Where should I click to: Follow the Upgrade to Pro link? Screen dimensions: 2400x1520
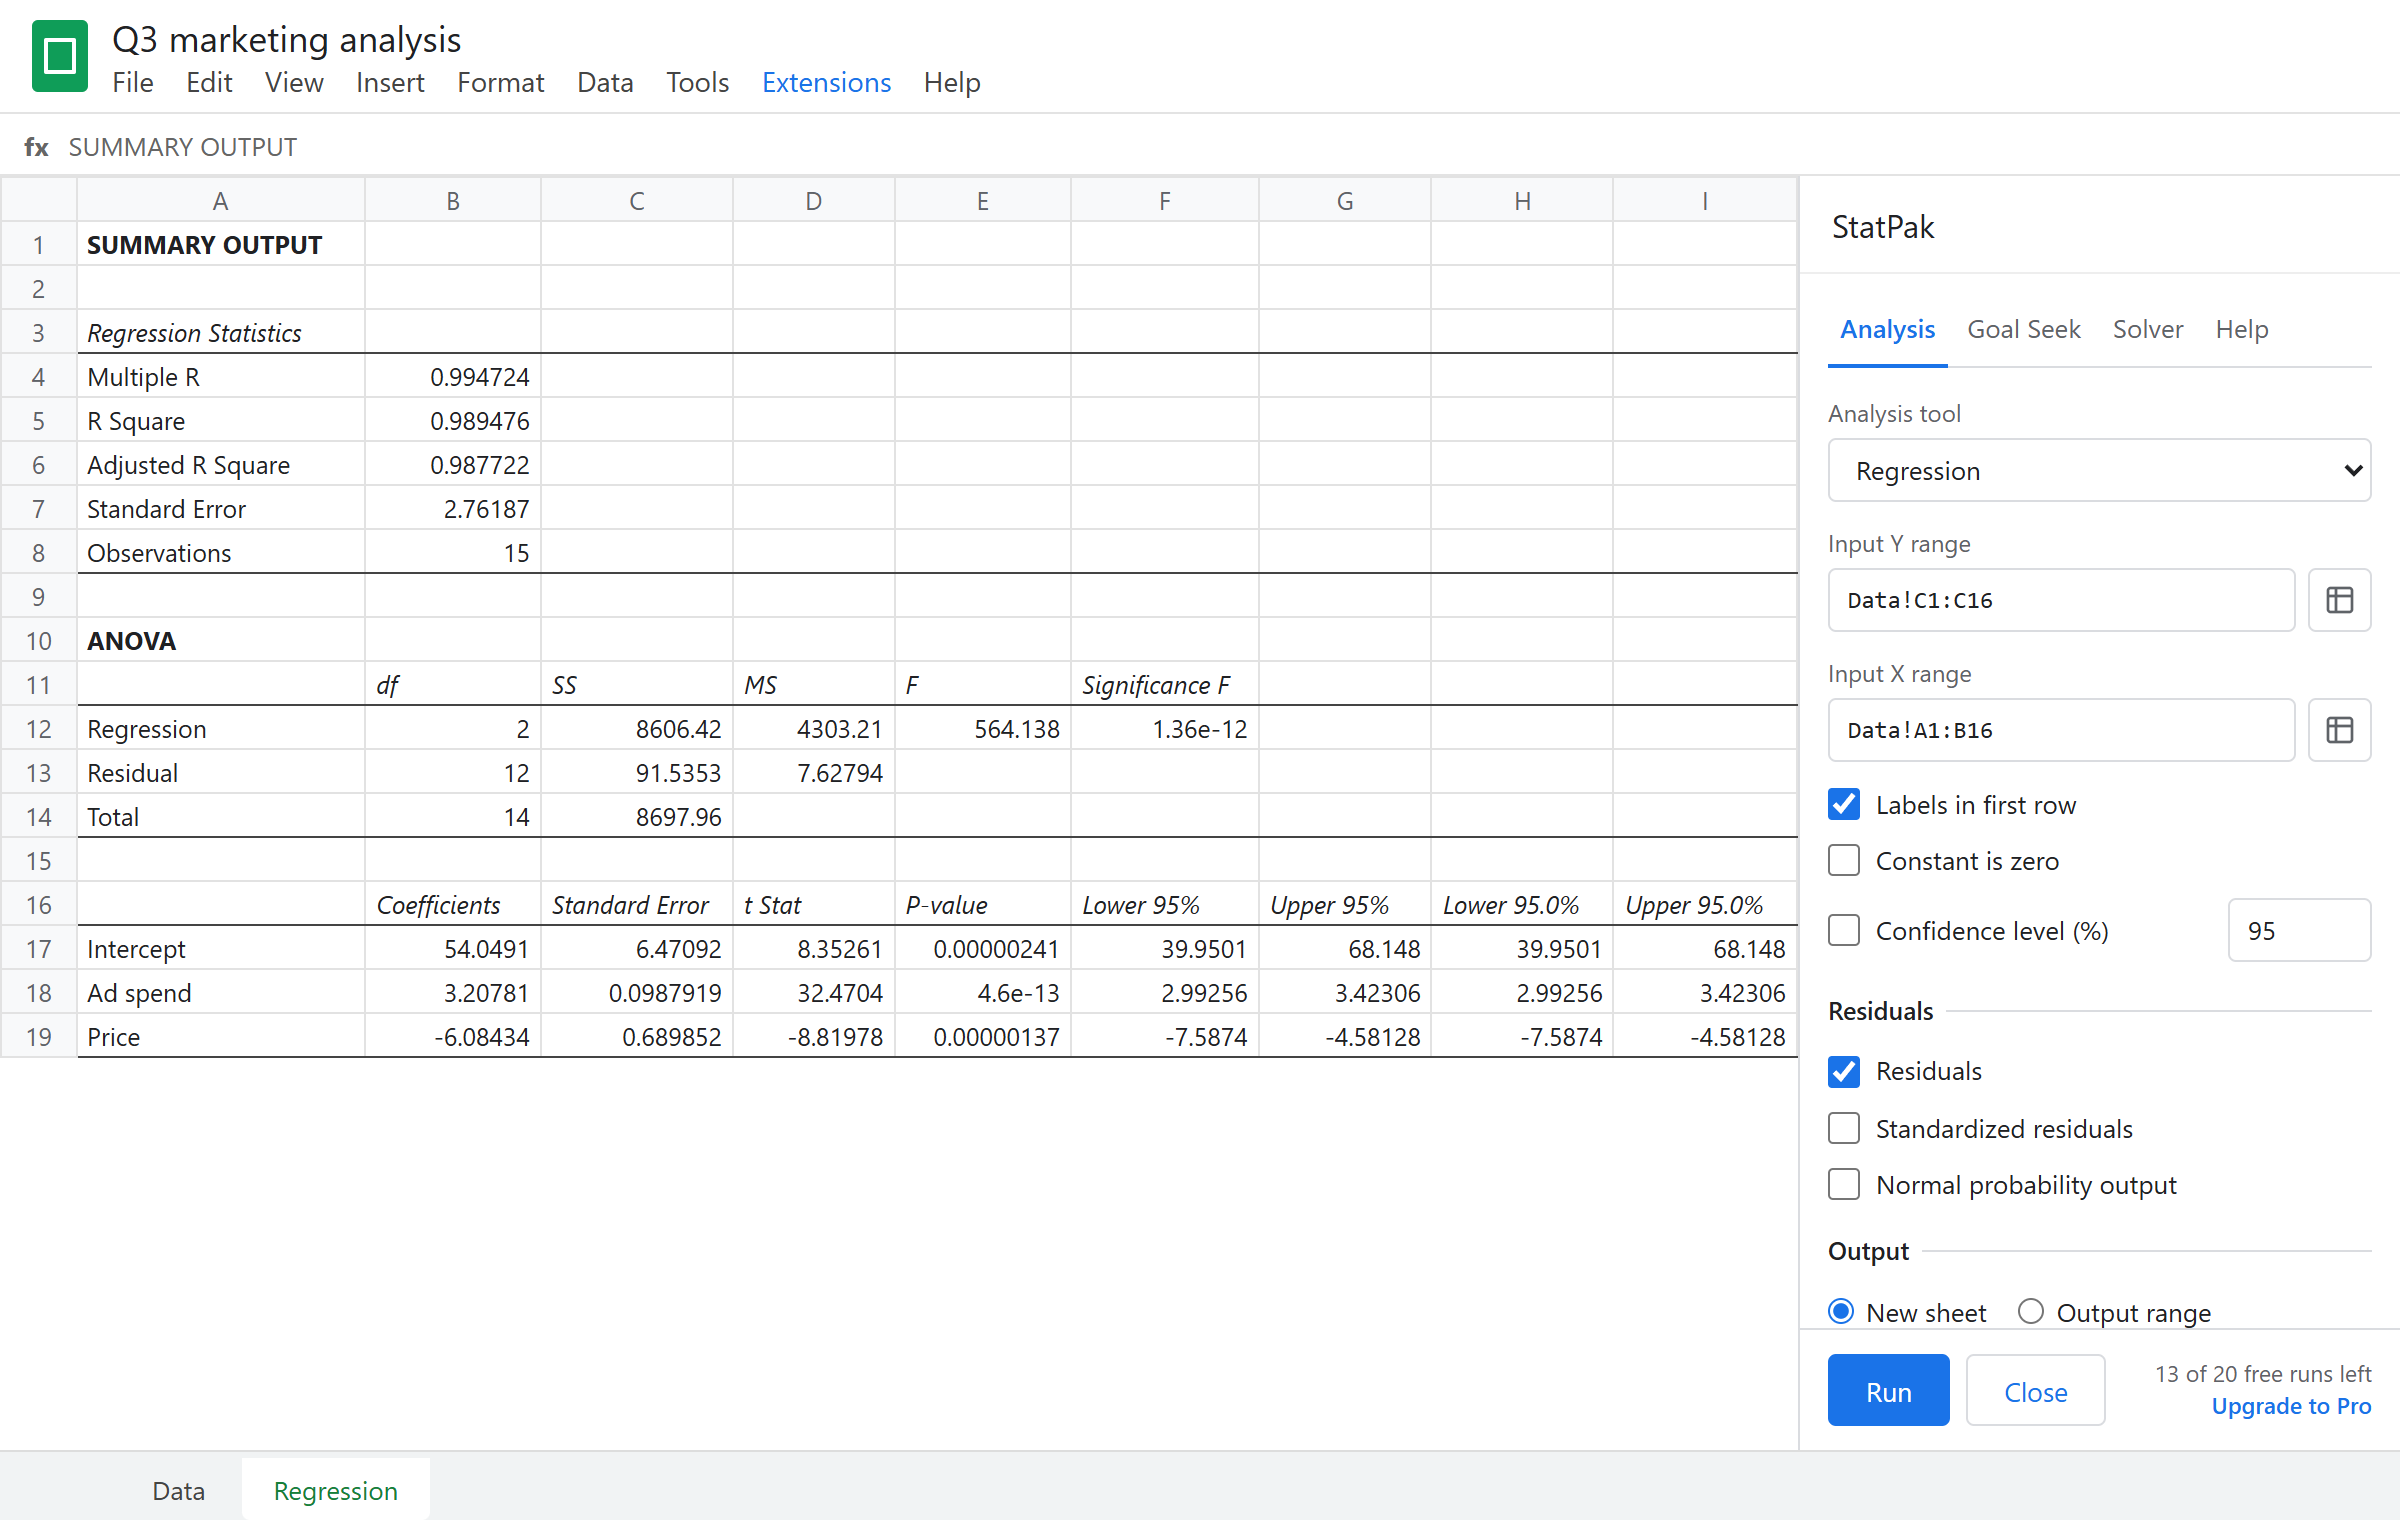(2291, 1406)
